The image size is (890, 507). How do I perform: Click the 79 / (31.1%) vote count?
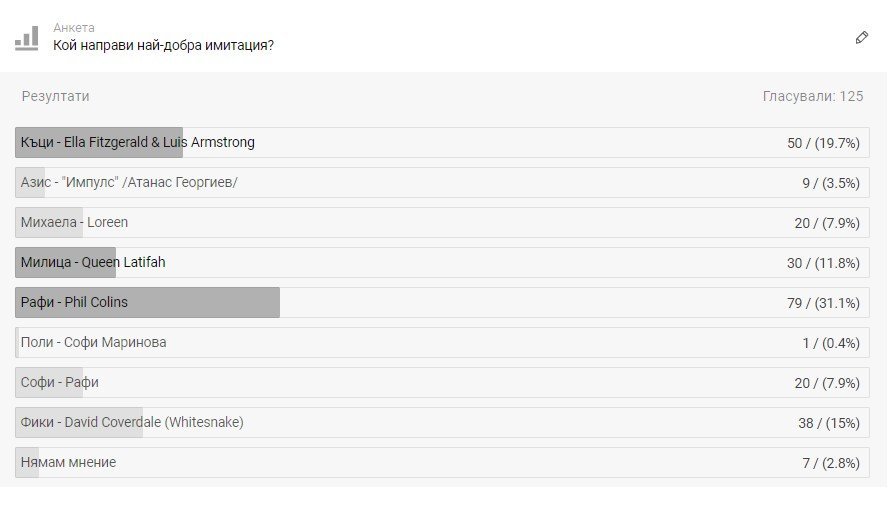click(x=823, y=303)
